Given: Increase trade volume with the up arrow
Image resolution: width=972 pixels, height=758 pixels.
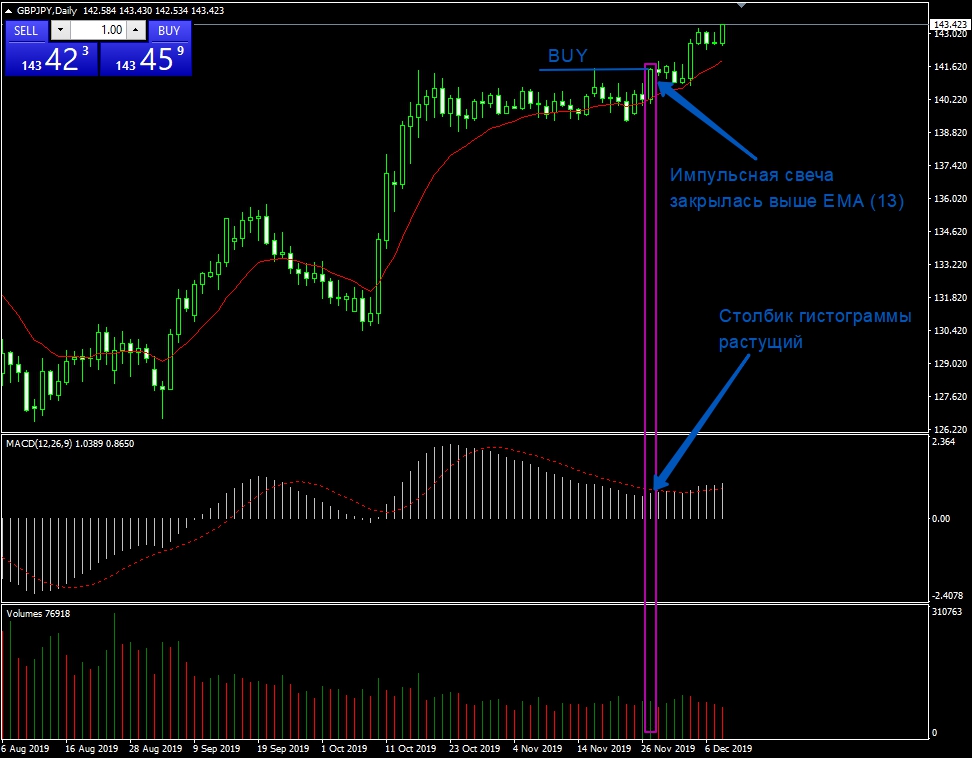Looking at the screenshot, I should [x=135, y=30].
